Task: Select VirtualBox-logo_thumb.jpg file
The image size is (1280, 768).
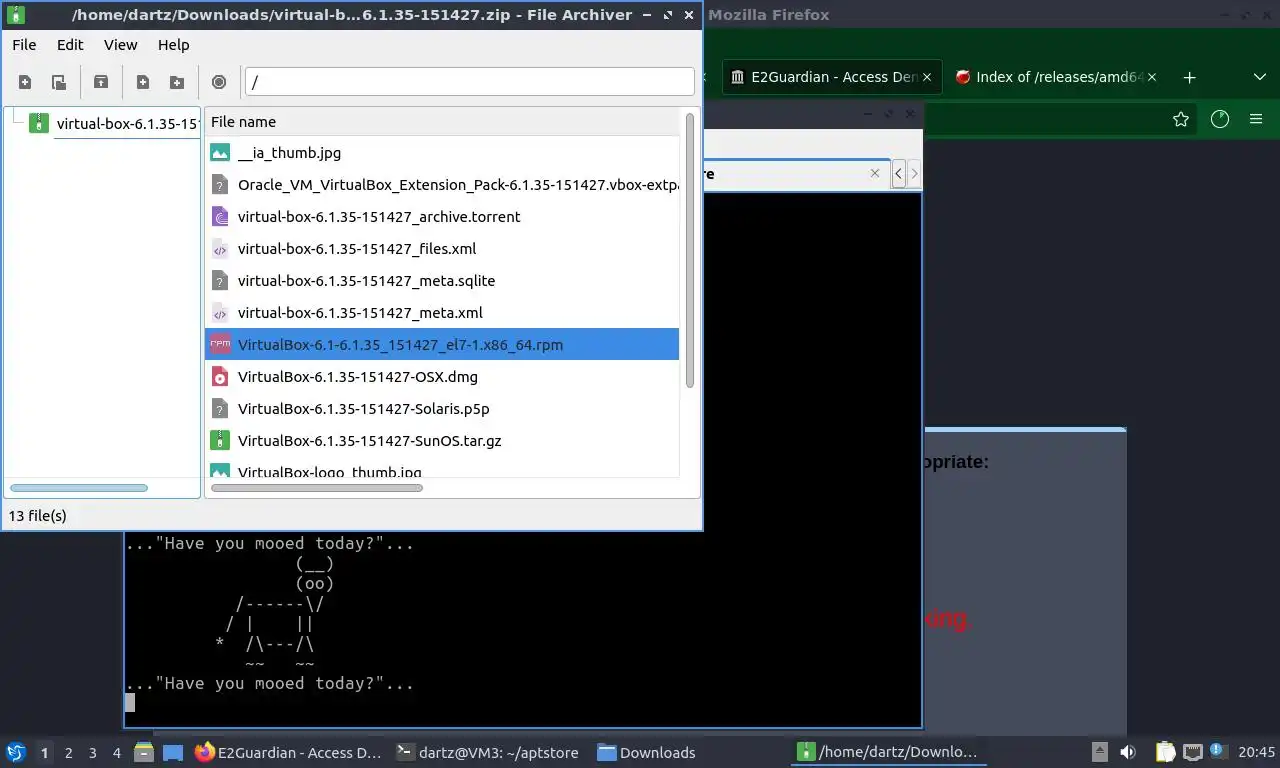Action: tap(442, 468)
